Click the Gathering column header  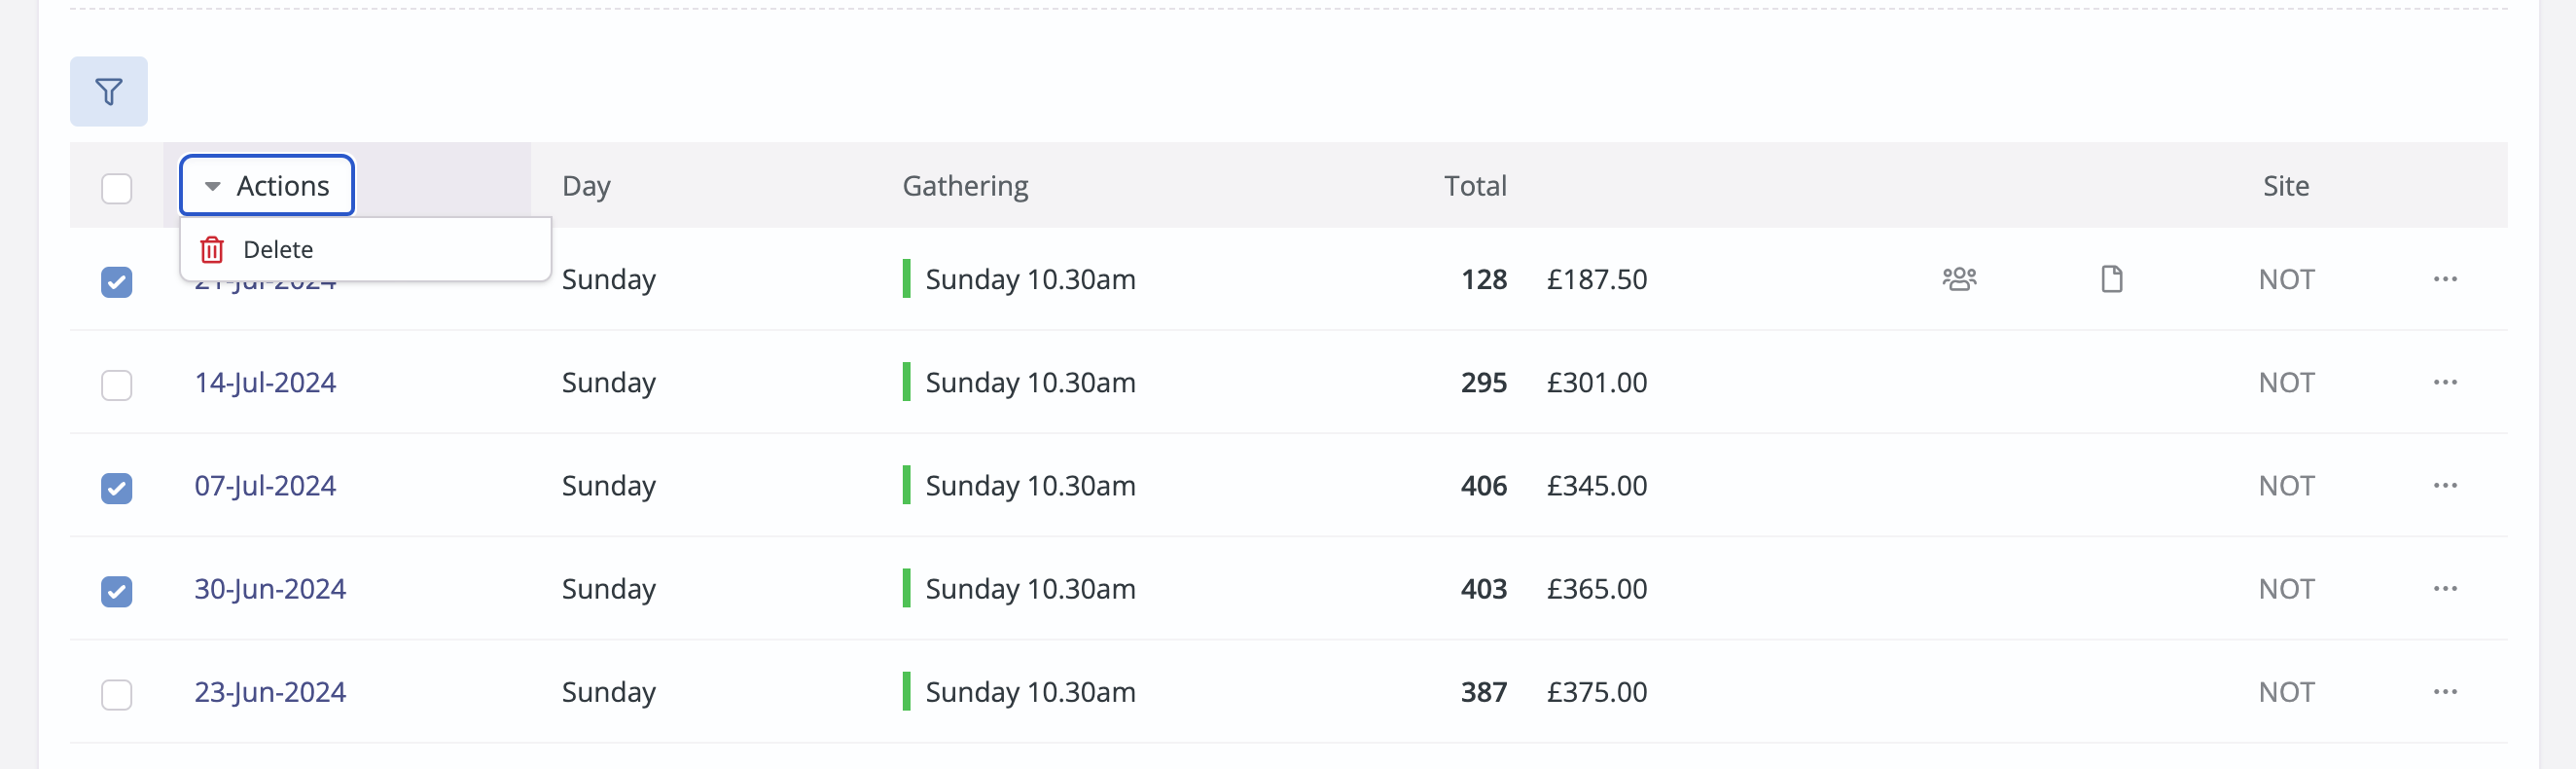[x=965, y=186]
